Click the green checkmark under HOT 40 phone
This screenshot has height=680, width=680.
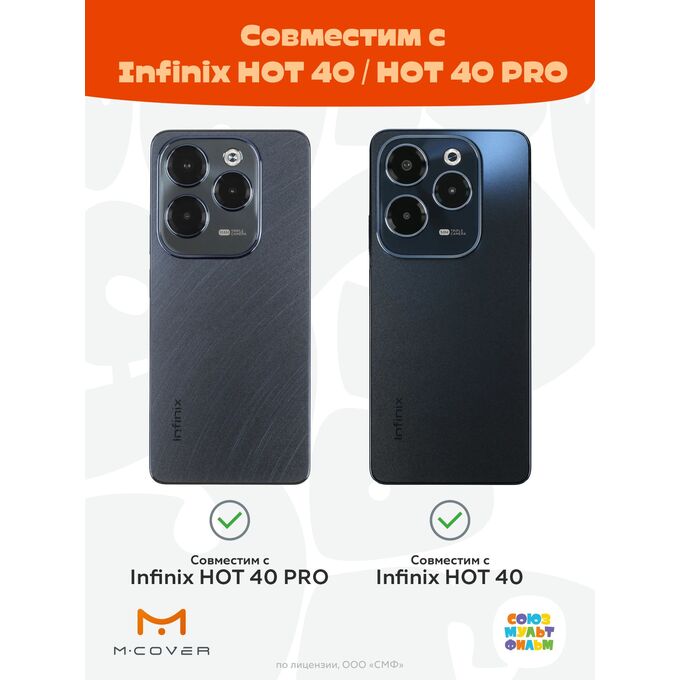(x=450, y=520)
